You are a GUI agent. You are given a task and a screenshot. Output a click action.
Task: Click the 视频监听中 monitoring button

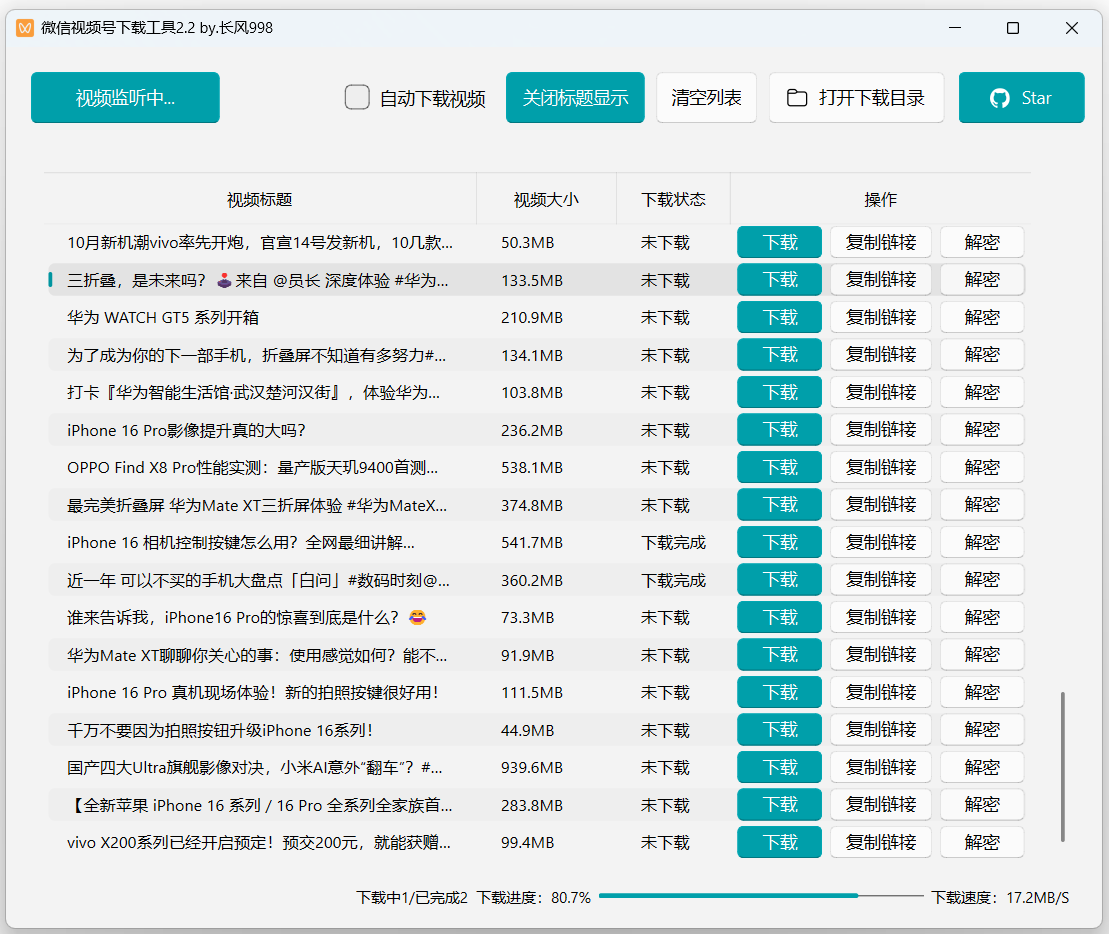124,97
